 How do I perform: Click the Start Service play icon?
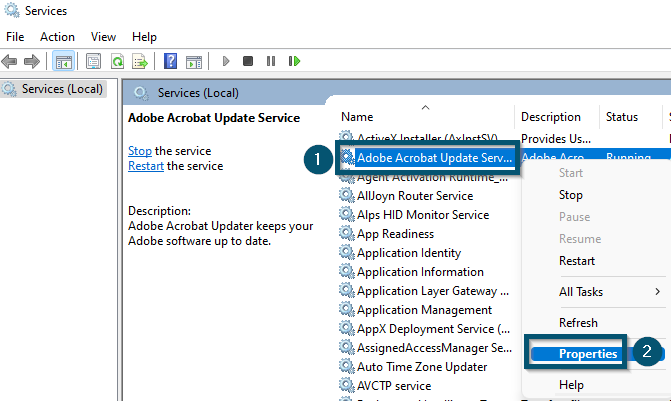226,61
